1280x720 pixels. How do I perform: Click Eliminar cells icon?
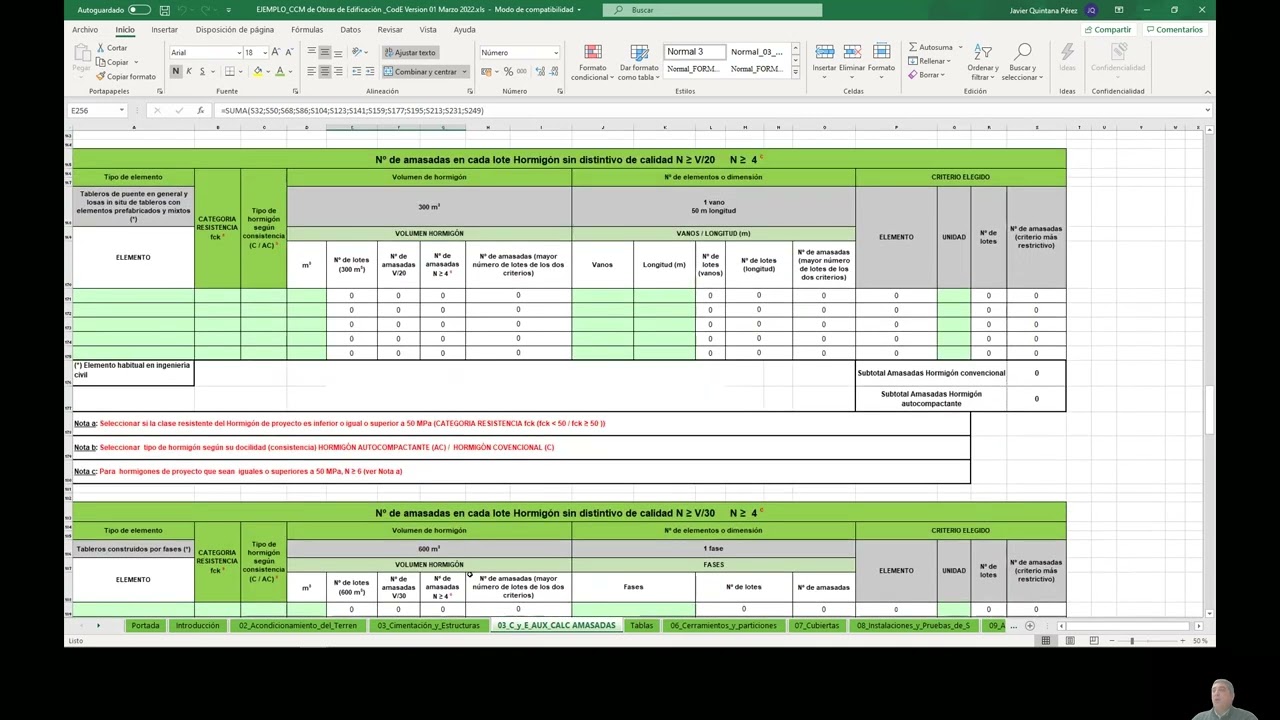[x=852, y=58]
